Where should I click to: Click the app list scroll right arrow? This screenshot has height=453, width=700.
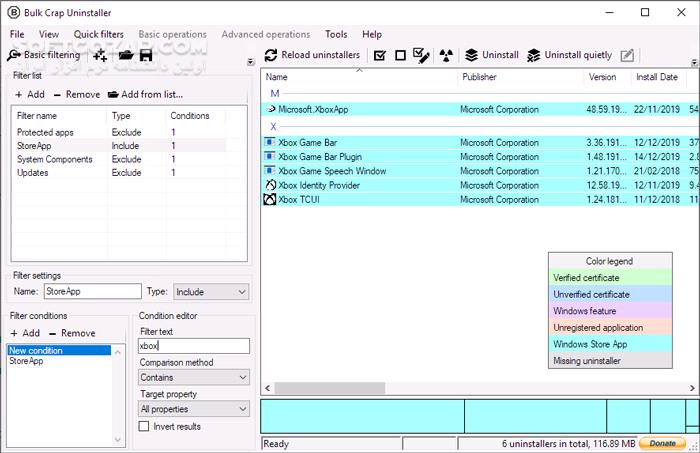pos(692,388)
